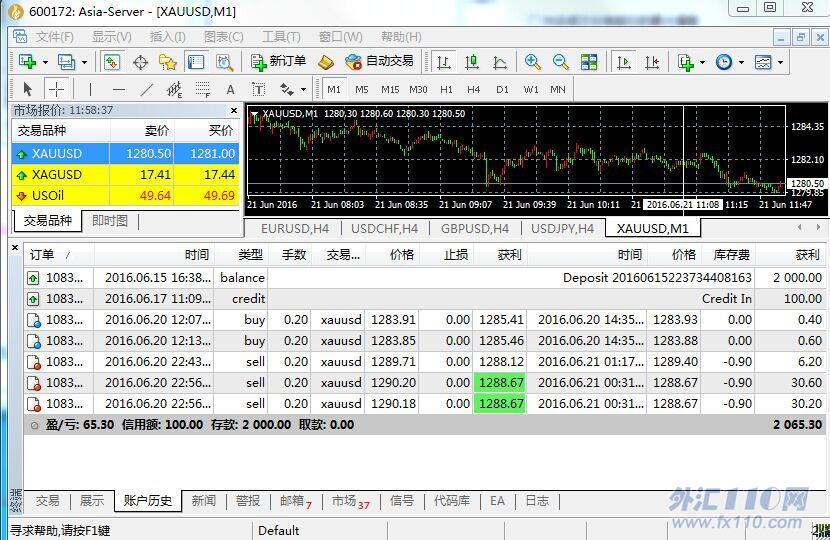Zoom out on the chart

point(561,62)
